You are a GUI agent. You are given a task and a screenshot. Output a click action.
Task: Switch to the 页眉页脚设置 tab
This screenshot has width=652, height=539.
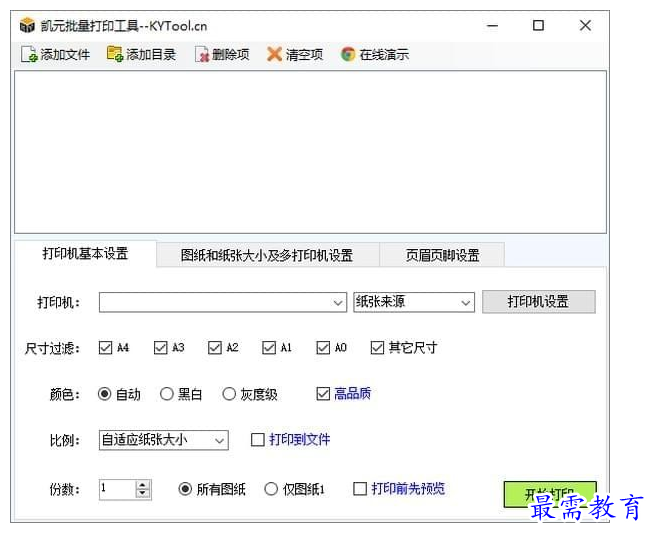442,255
